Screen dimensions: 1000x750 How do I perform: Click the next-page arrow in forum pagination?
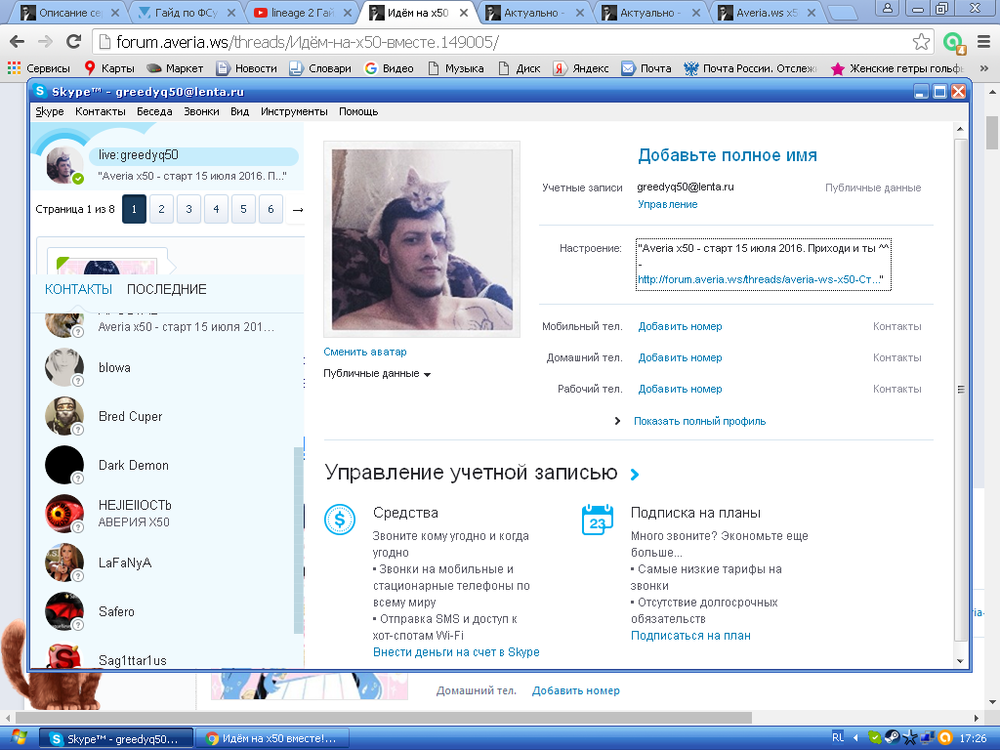click(297, 209)
